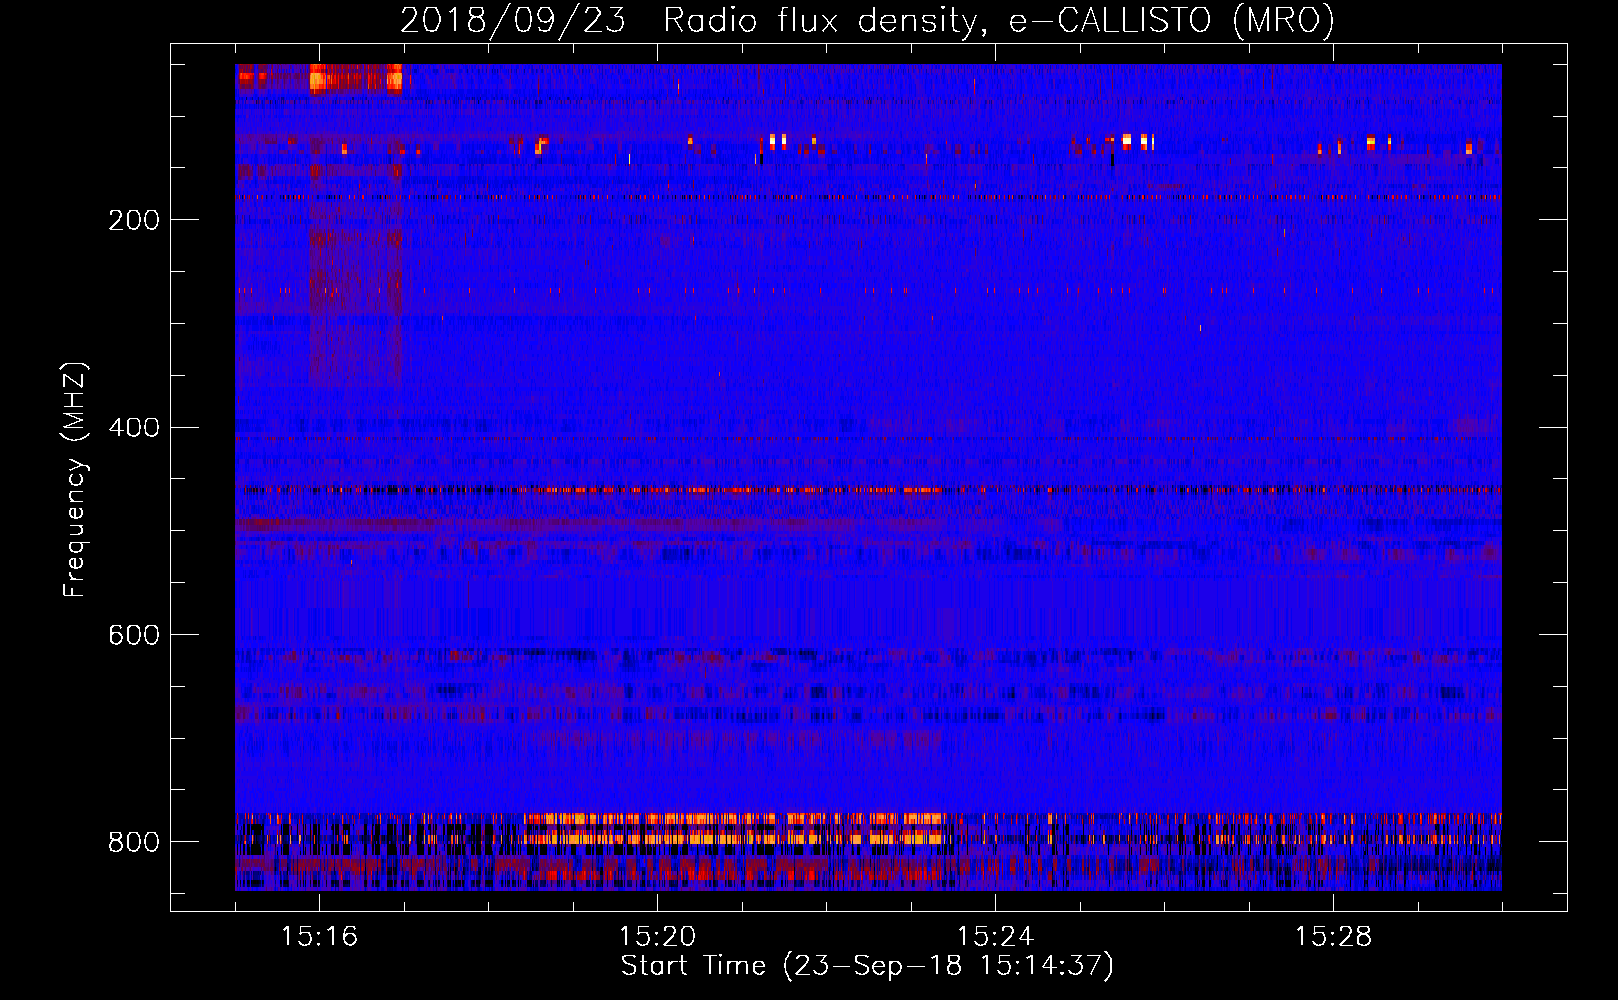Click the '15:24' time tick label

click(x=995, y=936)
